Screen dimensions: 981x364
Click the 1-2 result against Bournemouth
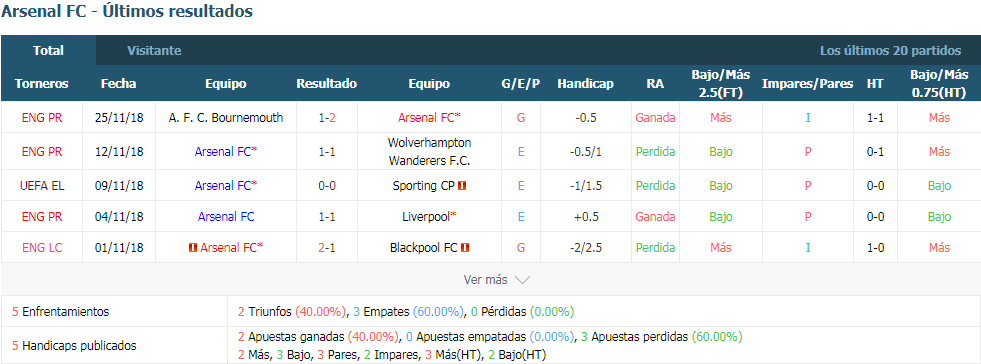[326, 117]
